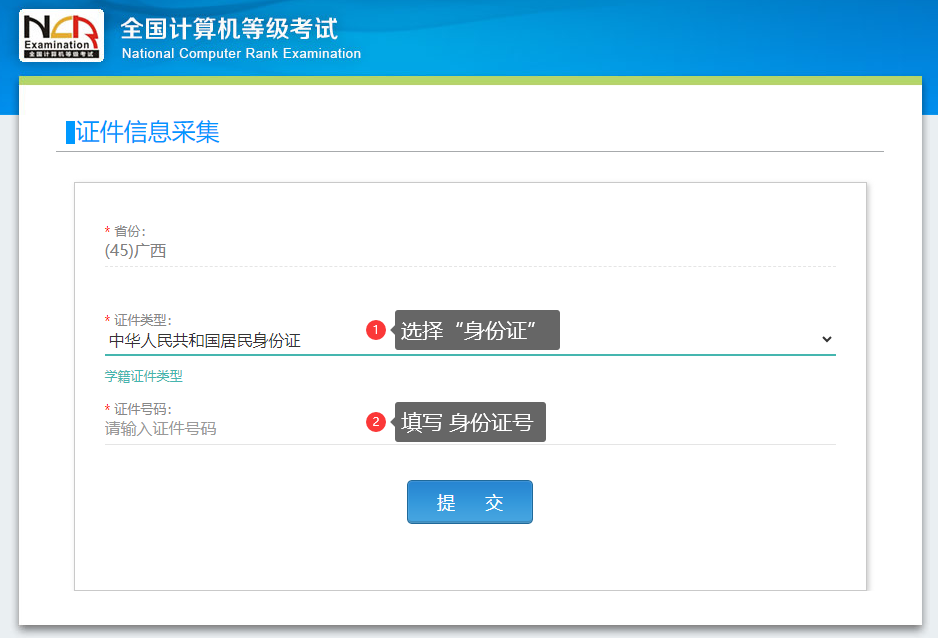Image resolution: width=938 pixels, height=638 pixels.
Task: Click the 请输入证件号码 input field
Action: coord(470,429)
